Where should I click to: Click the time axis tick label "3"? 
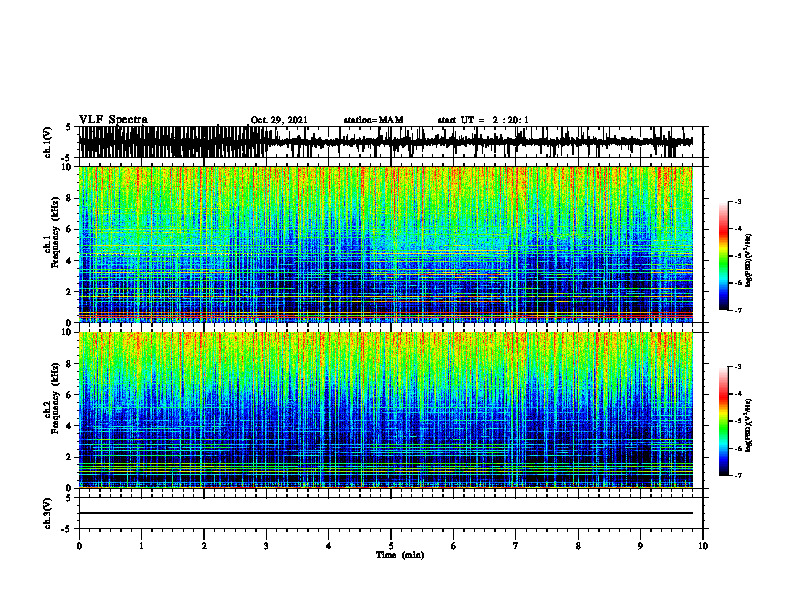[x=266, y=546]
